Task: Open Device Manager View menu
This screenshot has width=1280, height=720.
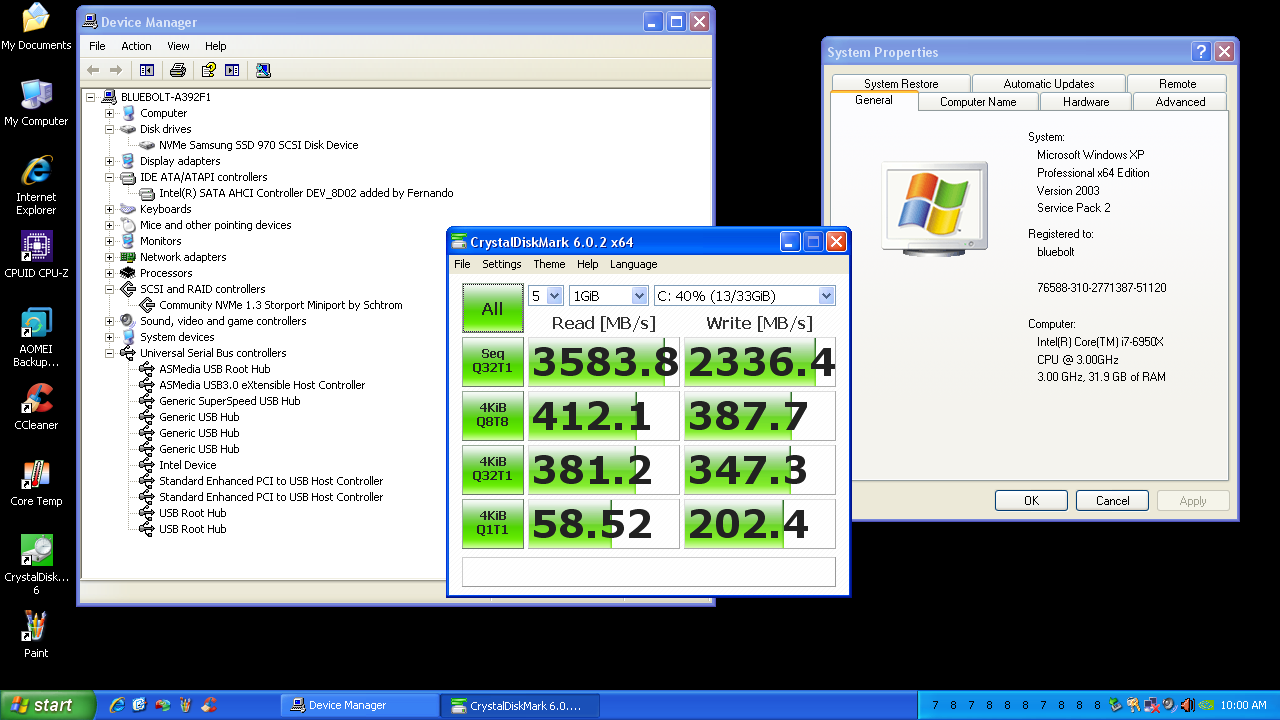Action: [178, 46]
